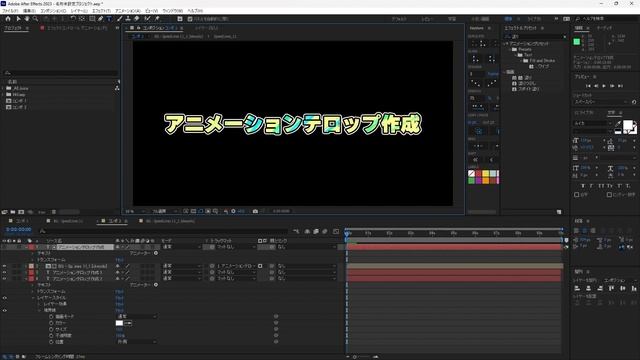640x360 pixels.
Task: Open track matte dropdown for layer 2
Action: pos(236,266)
